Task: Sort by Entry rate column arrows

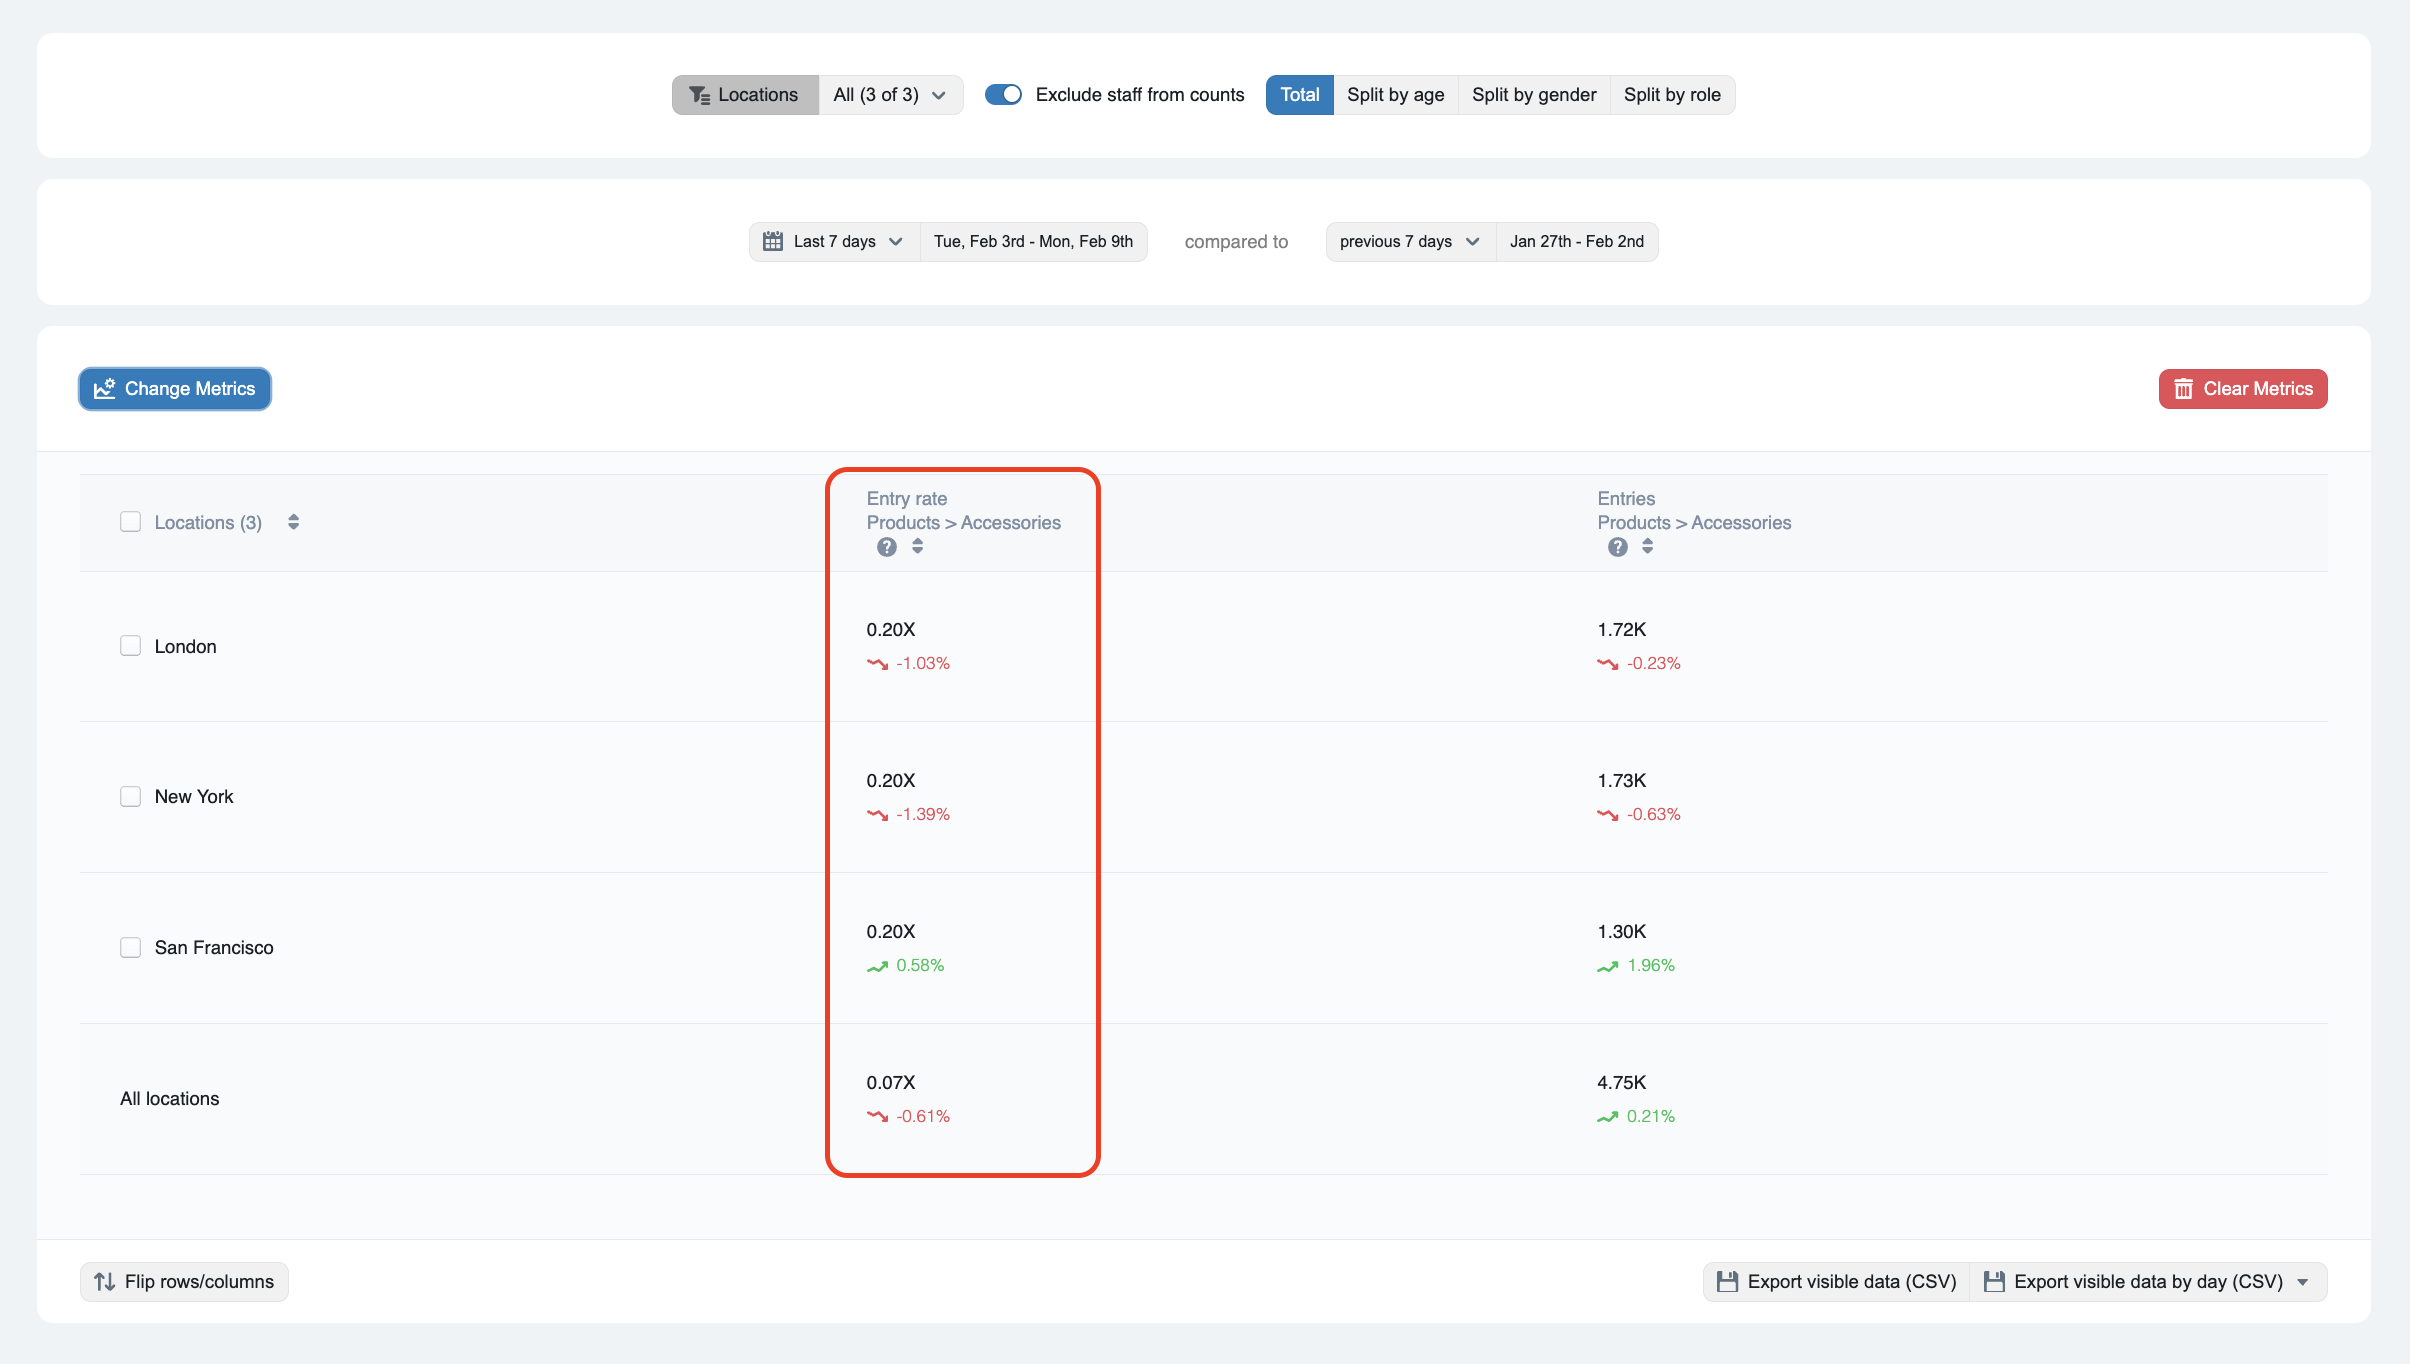Action: [917, 546]
